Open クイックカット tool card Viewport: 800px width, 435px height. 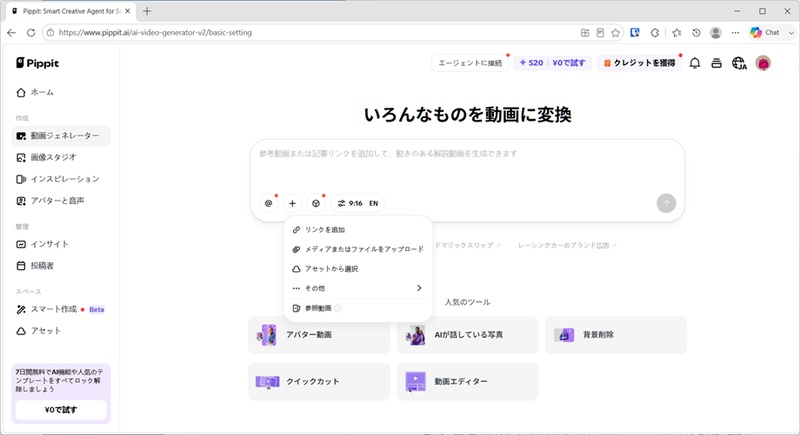point(319,381)
